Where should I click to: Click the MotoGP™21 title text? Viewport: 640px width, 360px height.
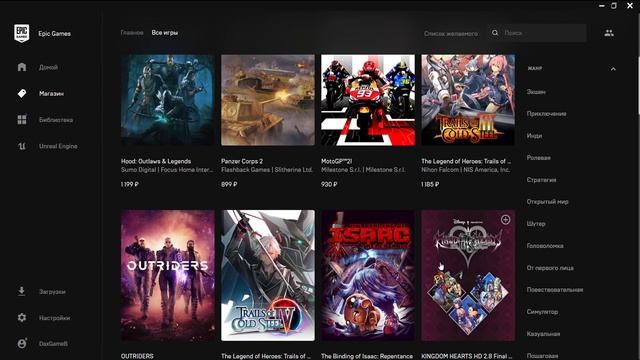point(337,161)
